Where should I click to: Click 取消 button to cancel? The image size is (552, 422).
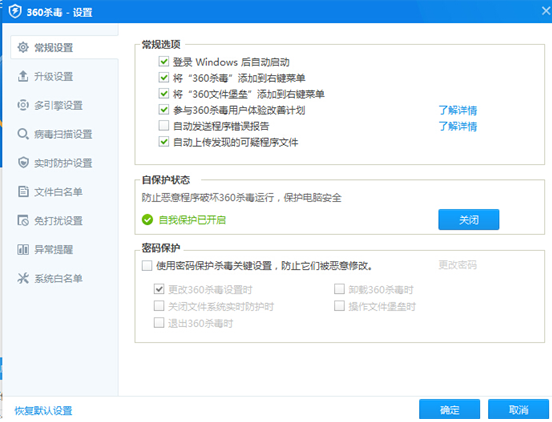[x=519, y=409]
